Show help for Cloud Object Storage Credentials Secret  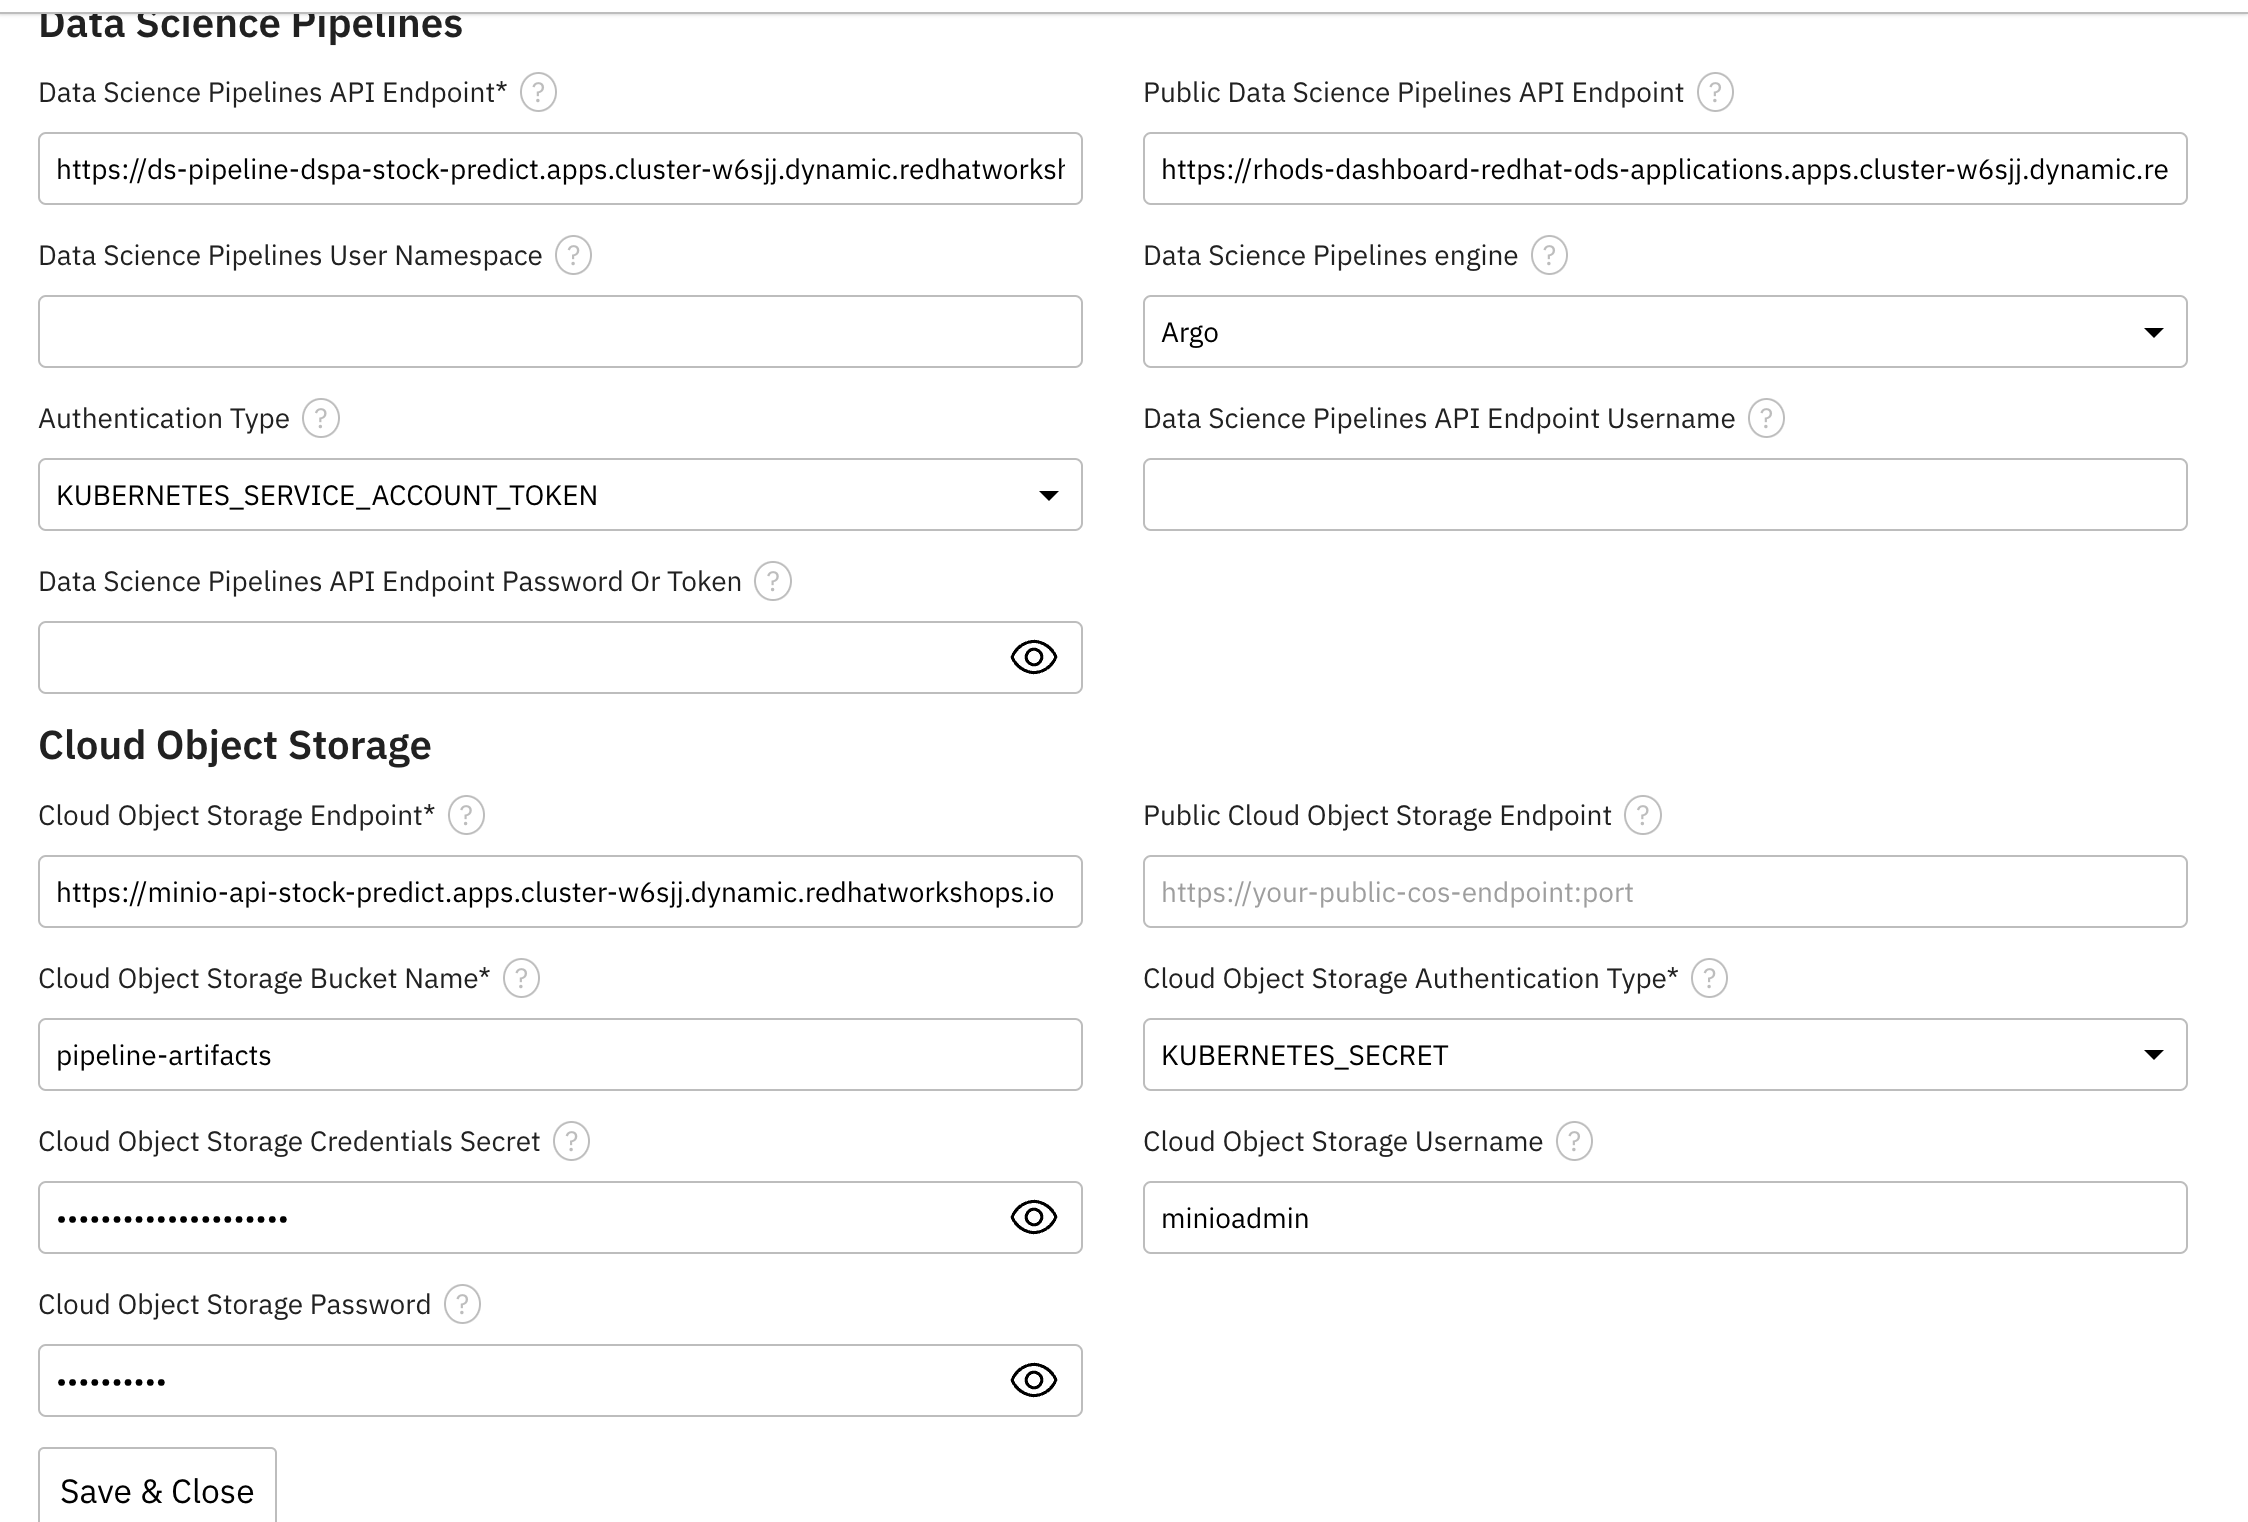point(571,1141)
